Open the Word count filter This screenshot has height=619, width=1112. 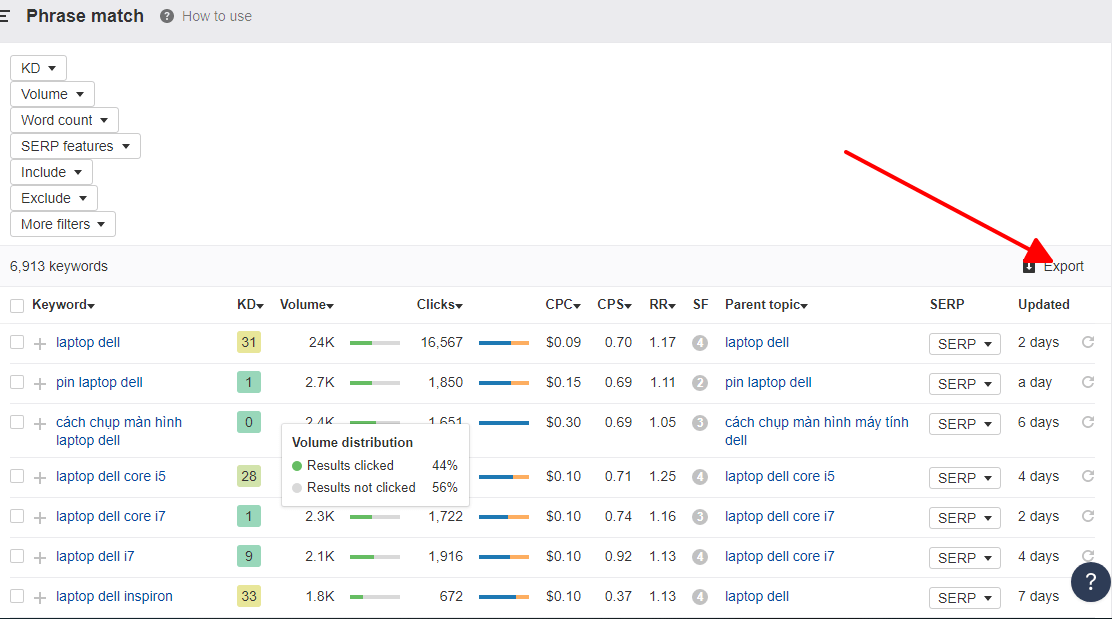(65, 121)
